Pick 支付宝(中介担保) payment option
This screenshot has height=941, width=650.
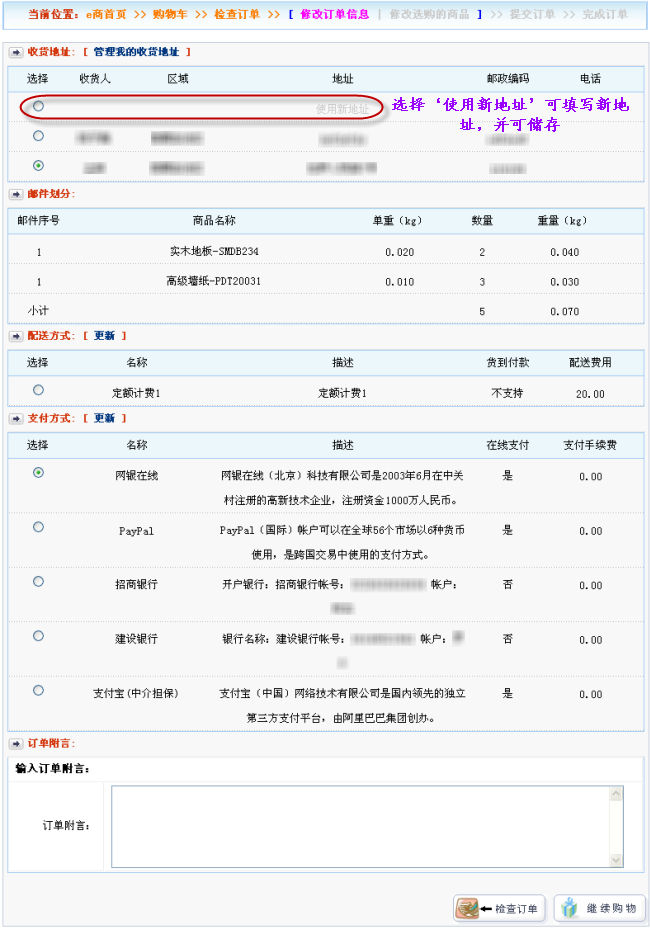coord(38,690)
